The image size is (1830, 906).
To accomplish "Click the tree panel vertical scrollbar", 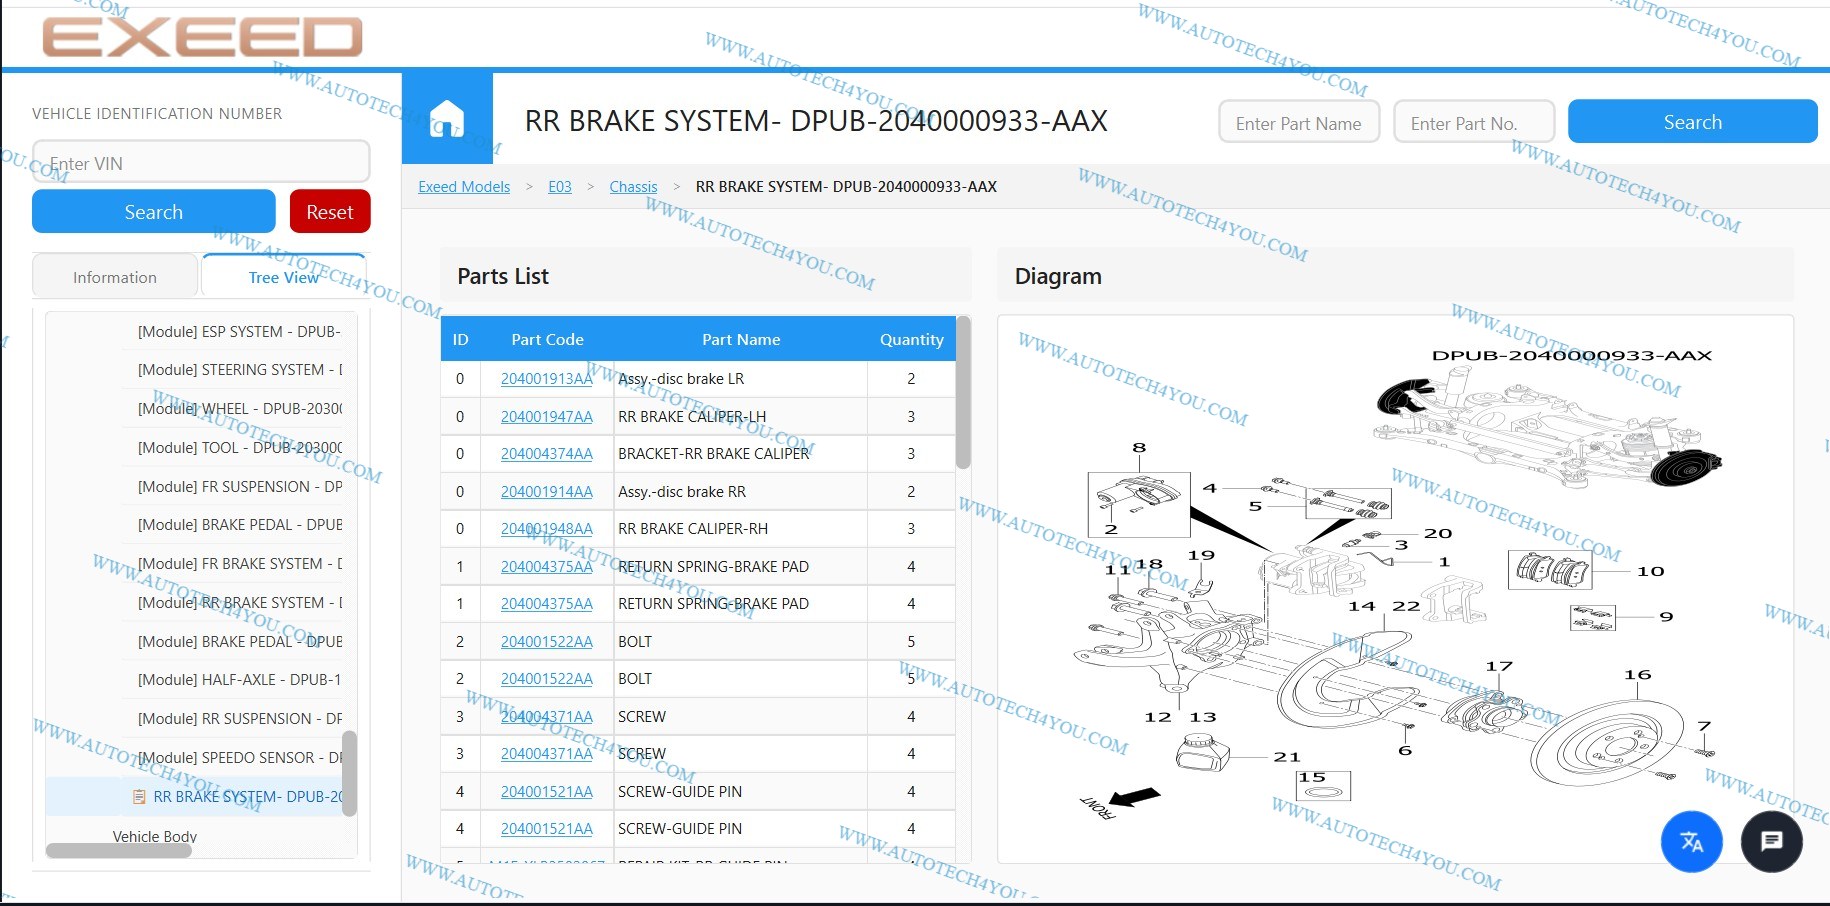I will [350, 773].
